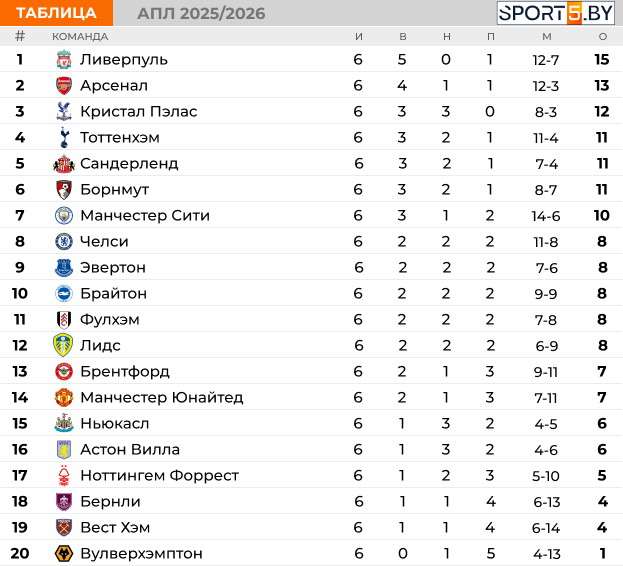Select the Leeds yellow shield crest

[63, 345]
